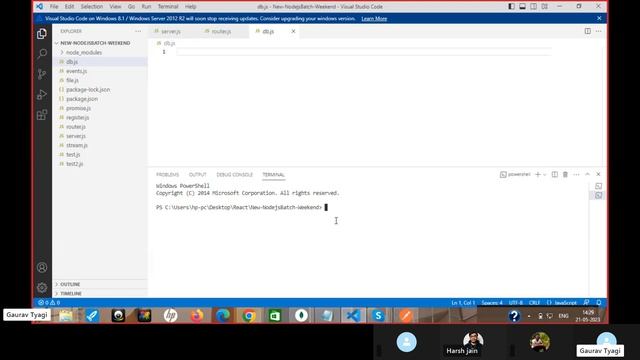Screen dimensions: 640x360
Task: Switch to the OUTPUT panel tab
Action: [198, 175]
